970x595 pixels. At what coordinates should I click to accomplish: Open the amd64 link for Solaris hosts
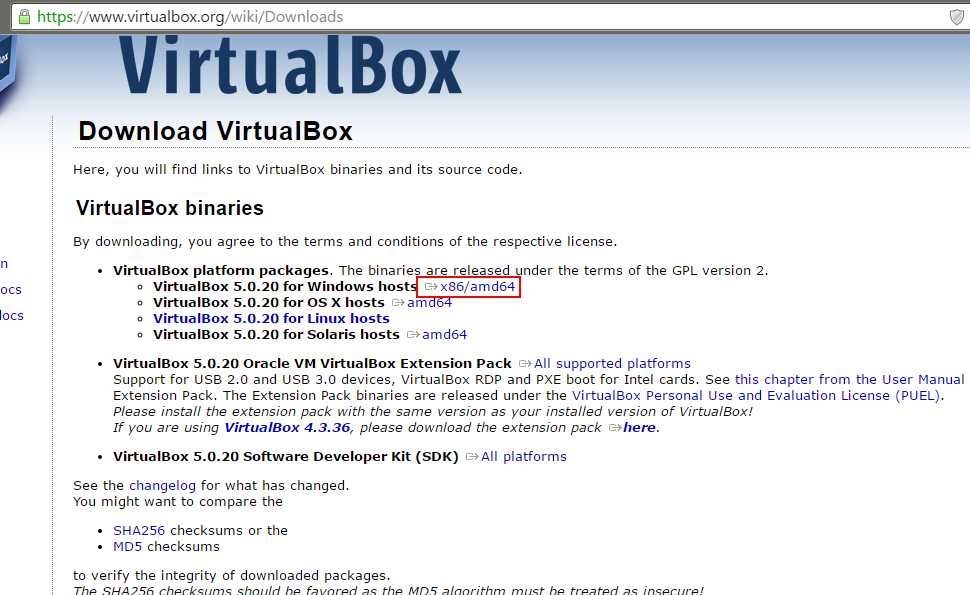(x=444, y=335)
